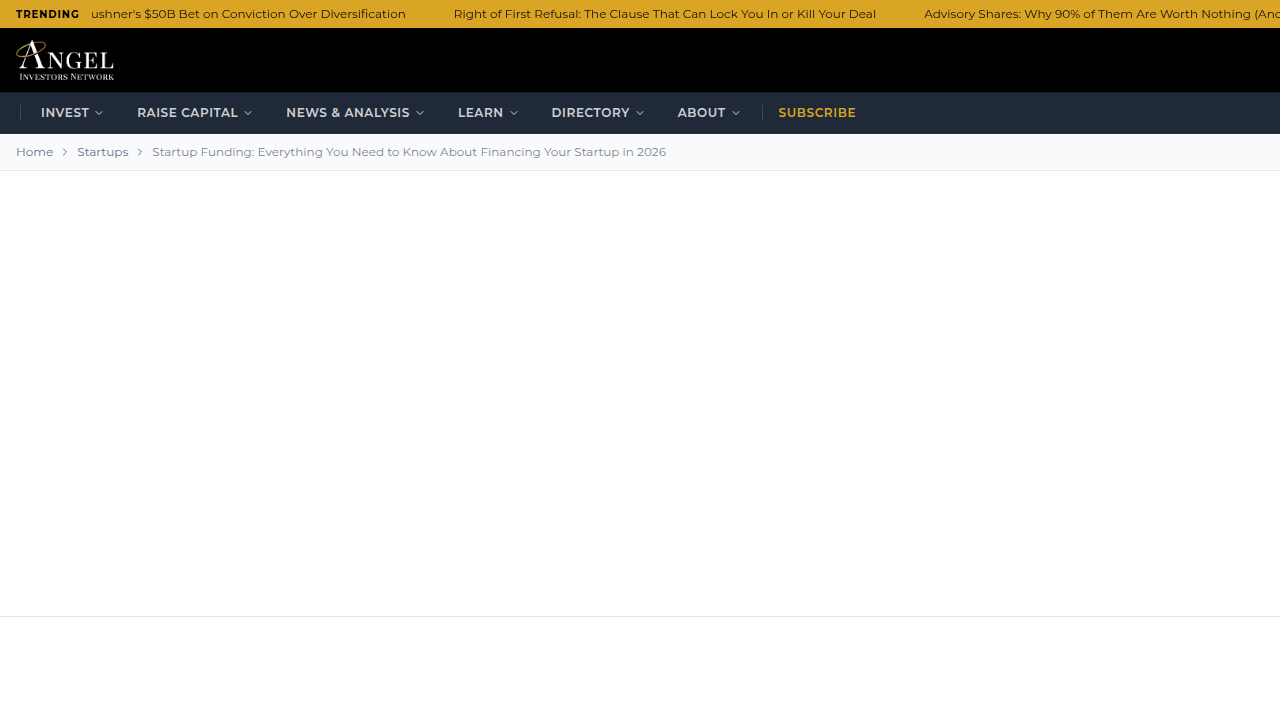1280x720 pixels.
Task: Click the Startup Funding breadcrumb title
Action: click(x=409, y=152)
